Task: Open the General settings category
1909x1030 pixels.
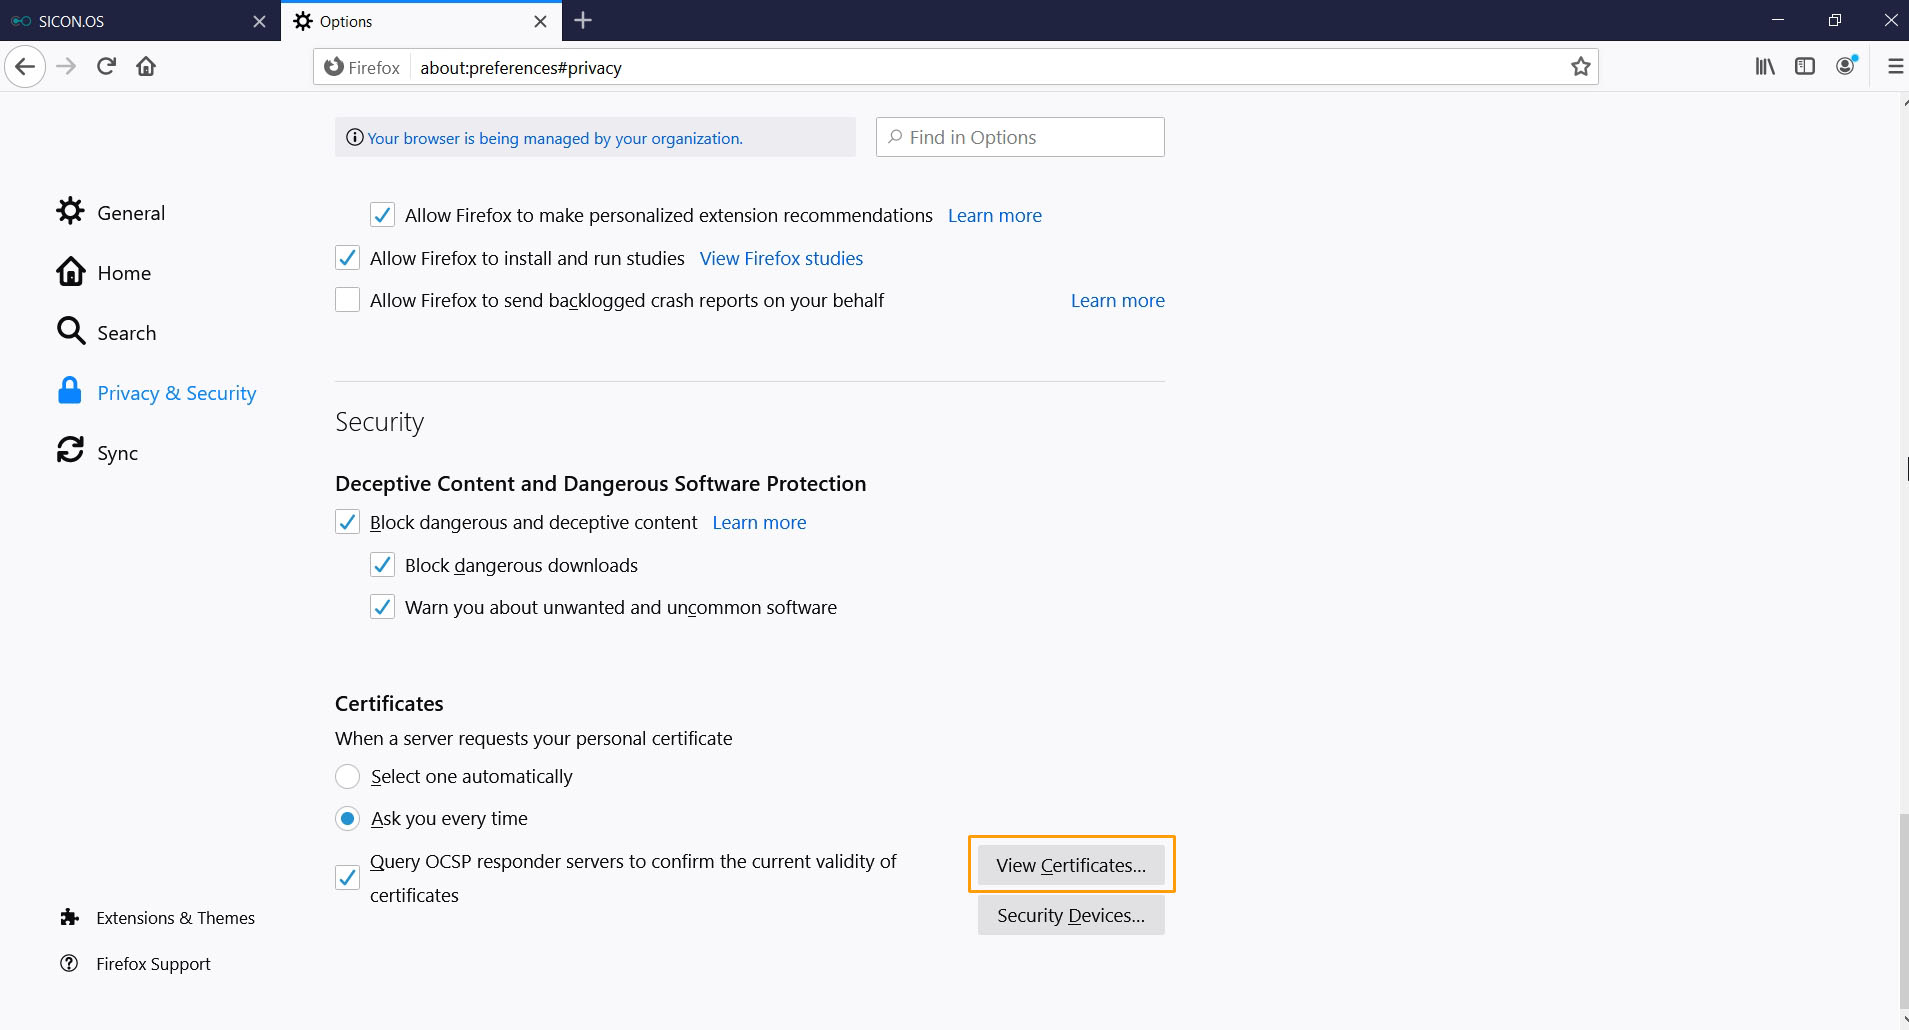Action: (x=130, y=213)
